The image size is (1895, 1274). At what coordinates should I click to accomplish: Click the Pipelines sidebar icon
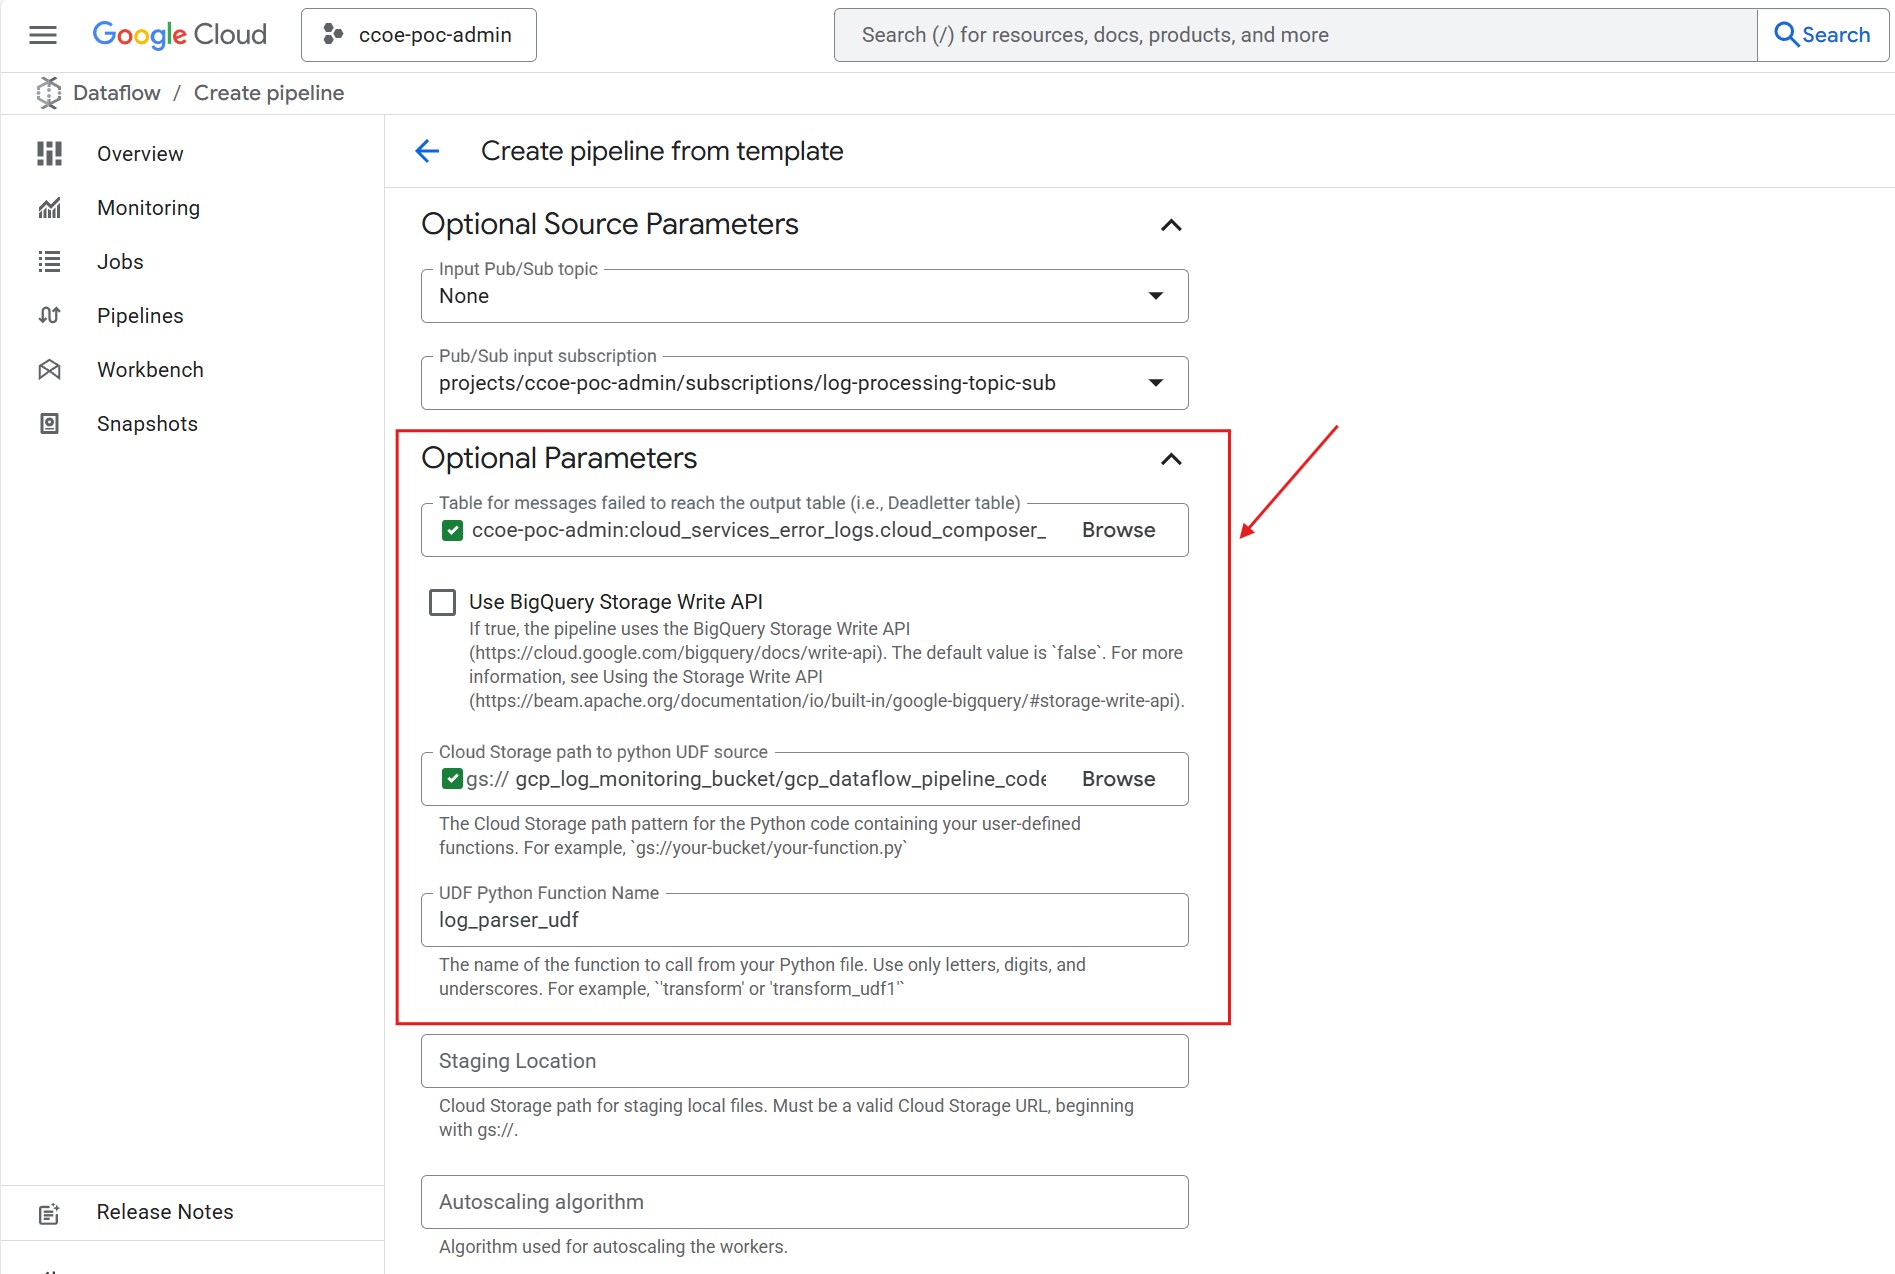tap(49, 316)
